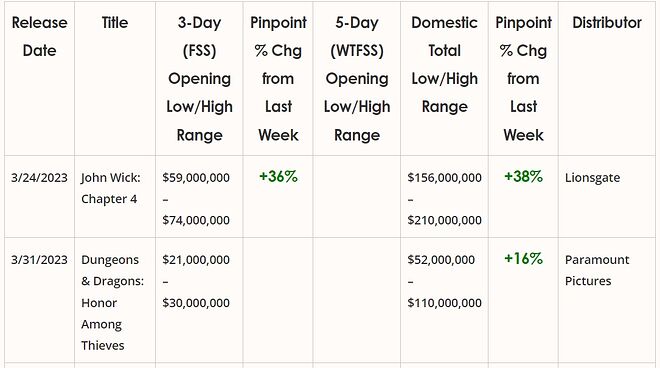Click the $21,000,000 – $30,000,000 opening range
660x368 pixels.
(196, 281)
